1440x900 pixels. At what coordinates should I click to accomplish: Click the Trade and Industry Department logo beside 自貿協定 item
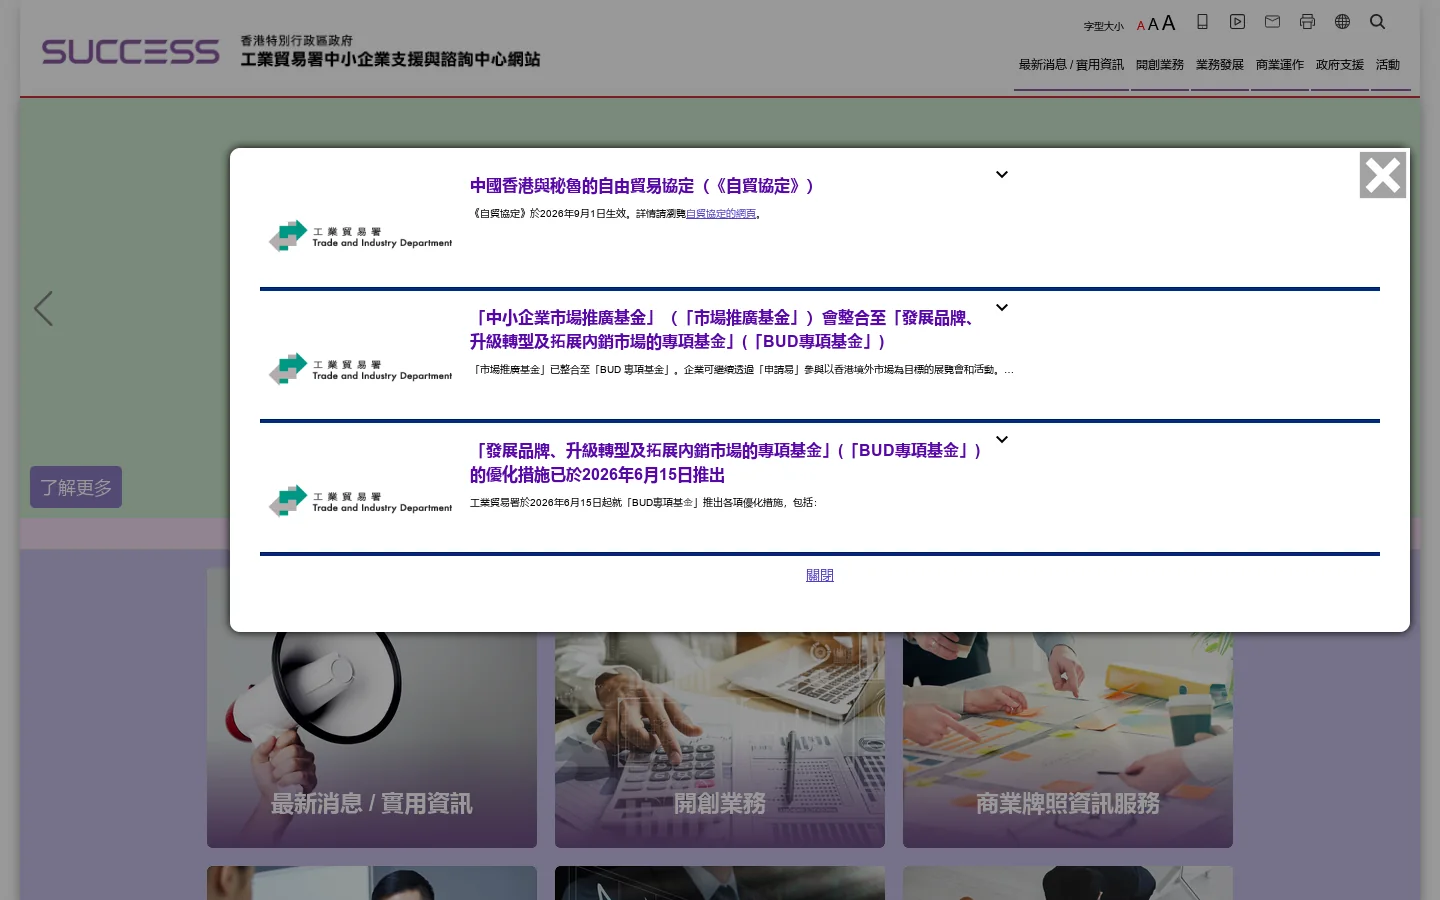360,236
